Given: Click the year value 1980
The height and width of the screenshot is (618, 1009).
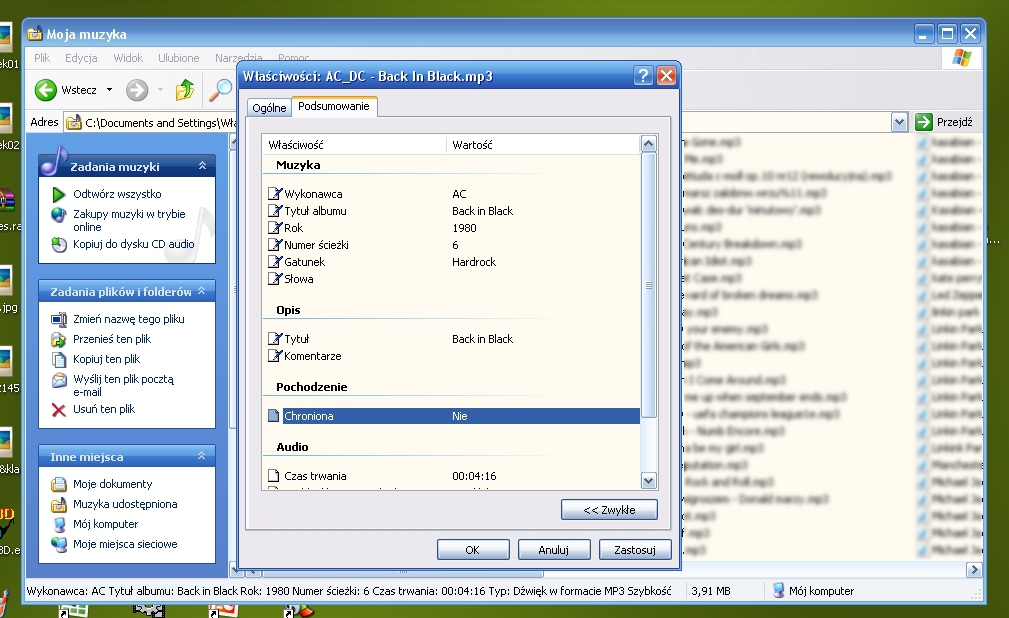Looking at the screenshot, I should [x=464, y=228].
